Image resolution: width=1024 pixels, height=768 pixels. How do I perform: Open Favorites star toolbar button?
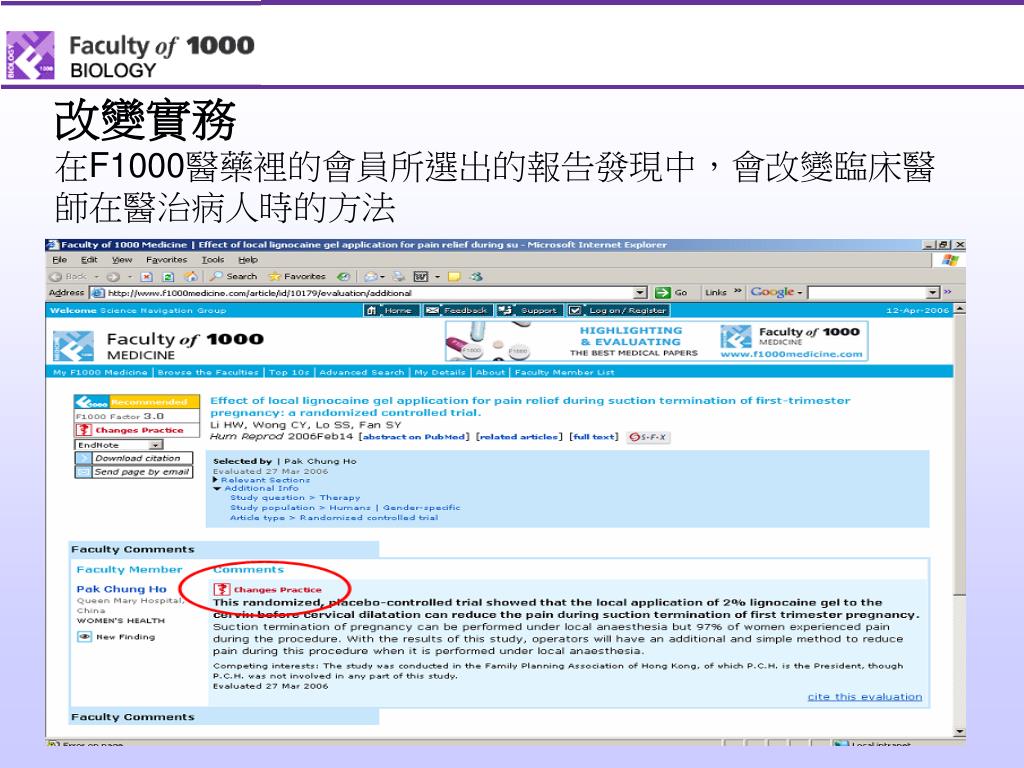click(x=296, y=277)
